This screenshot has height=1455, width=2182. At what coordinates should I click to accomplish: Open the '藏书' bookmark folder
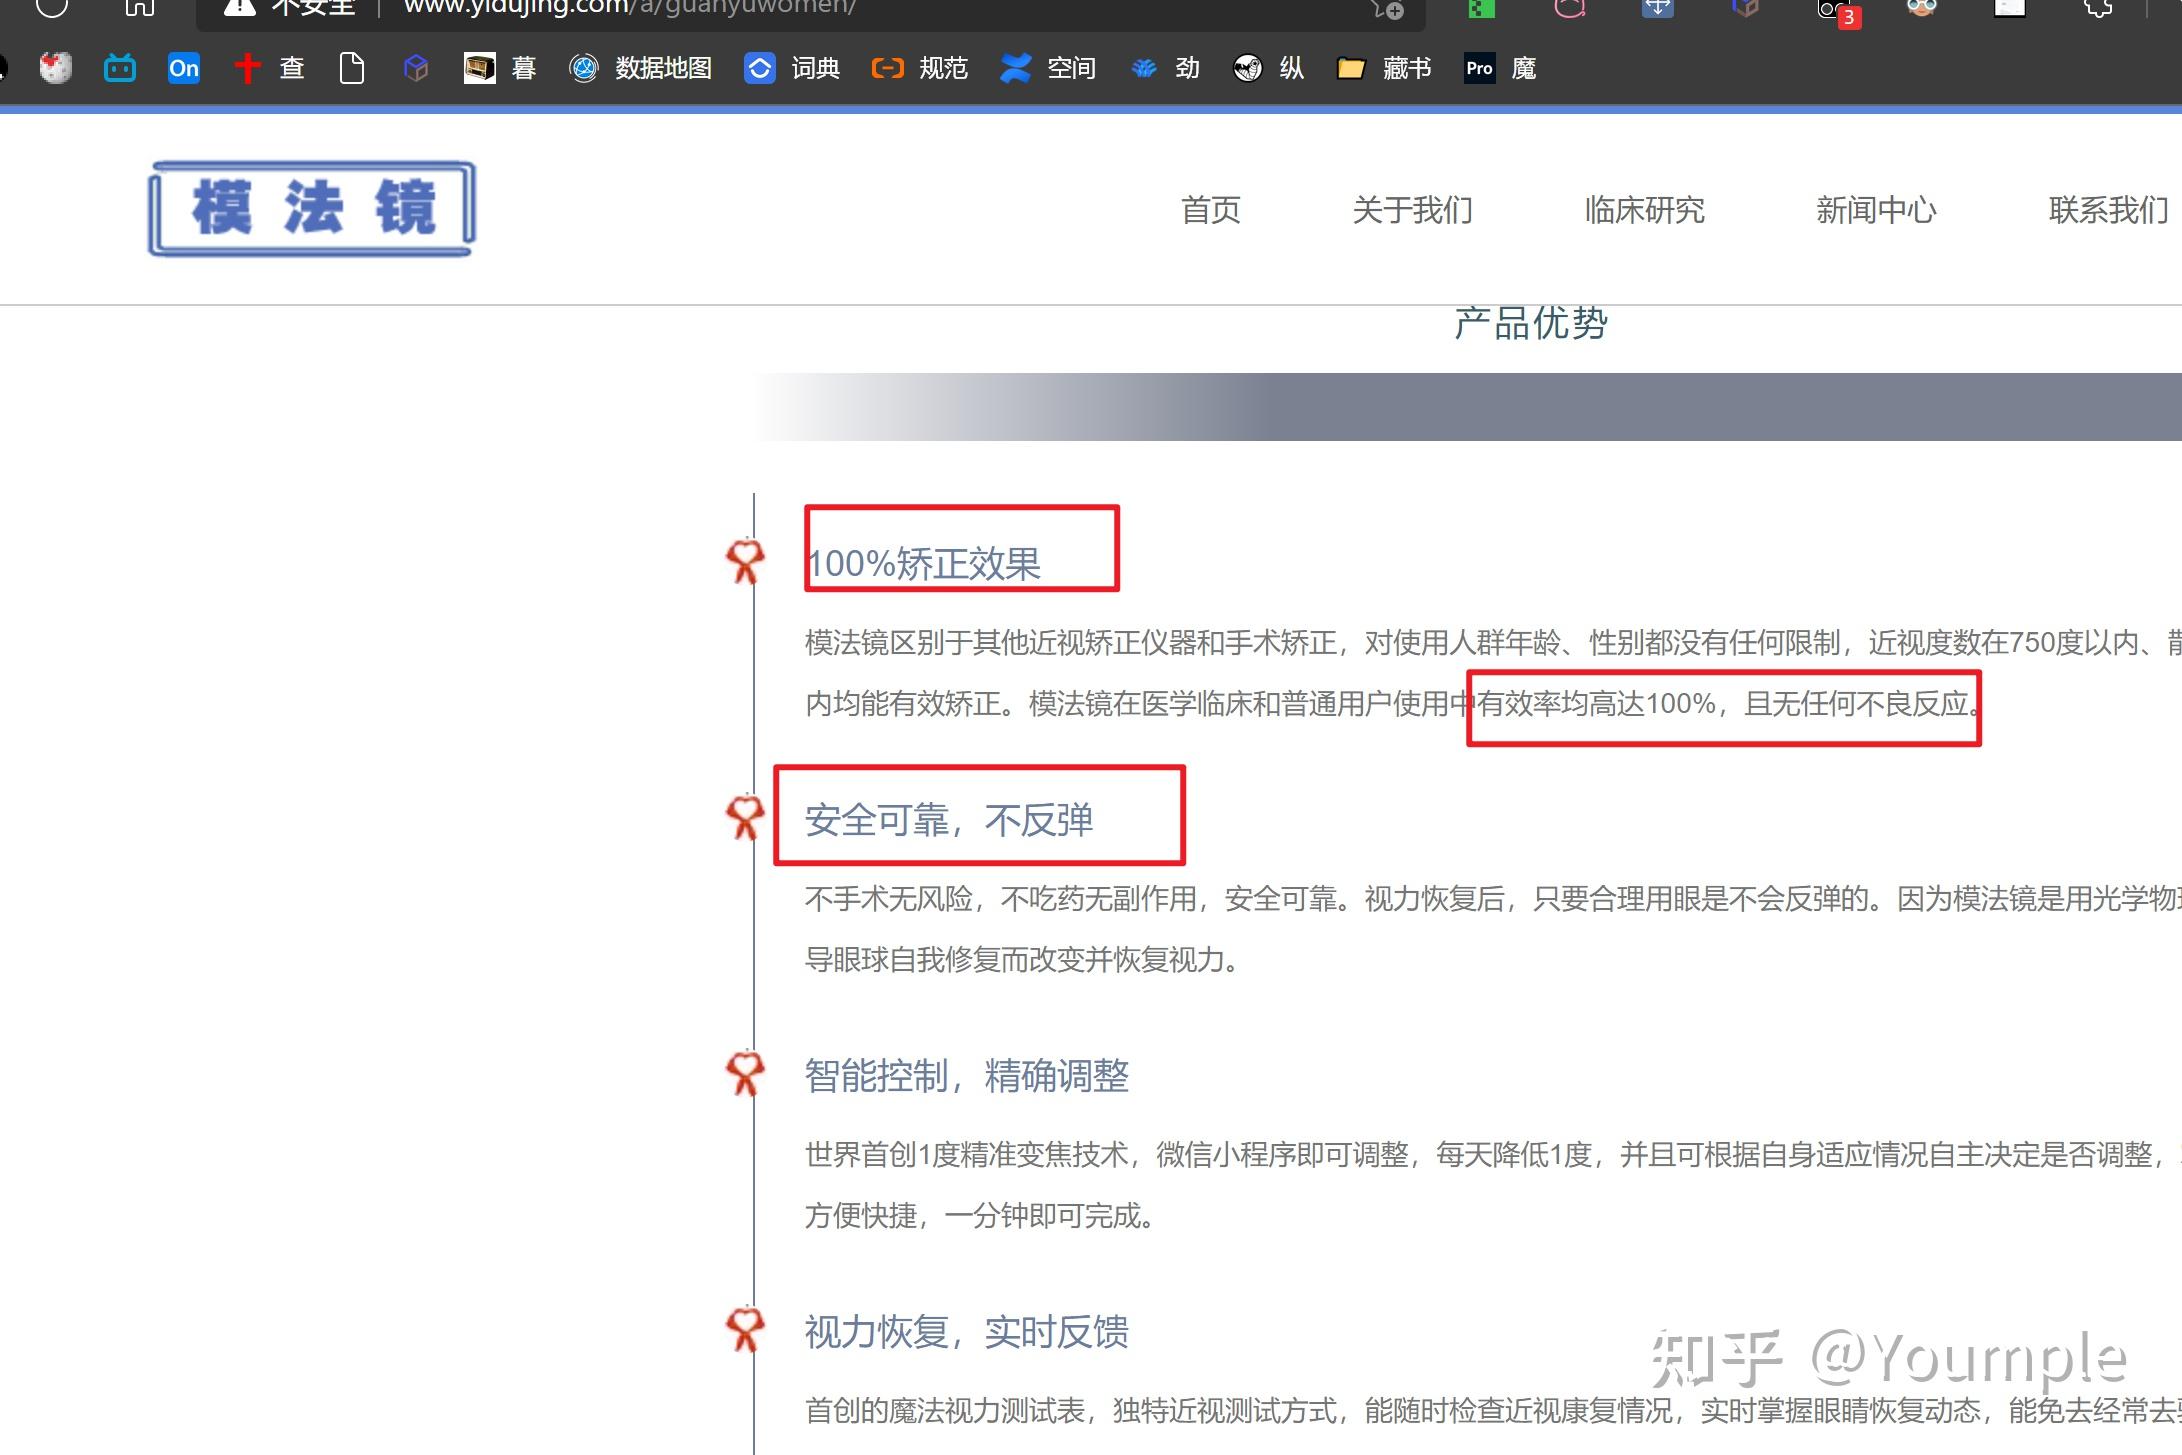coord(1384,68)
